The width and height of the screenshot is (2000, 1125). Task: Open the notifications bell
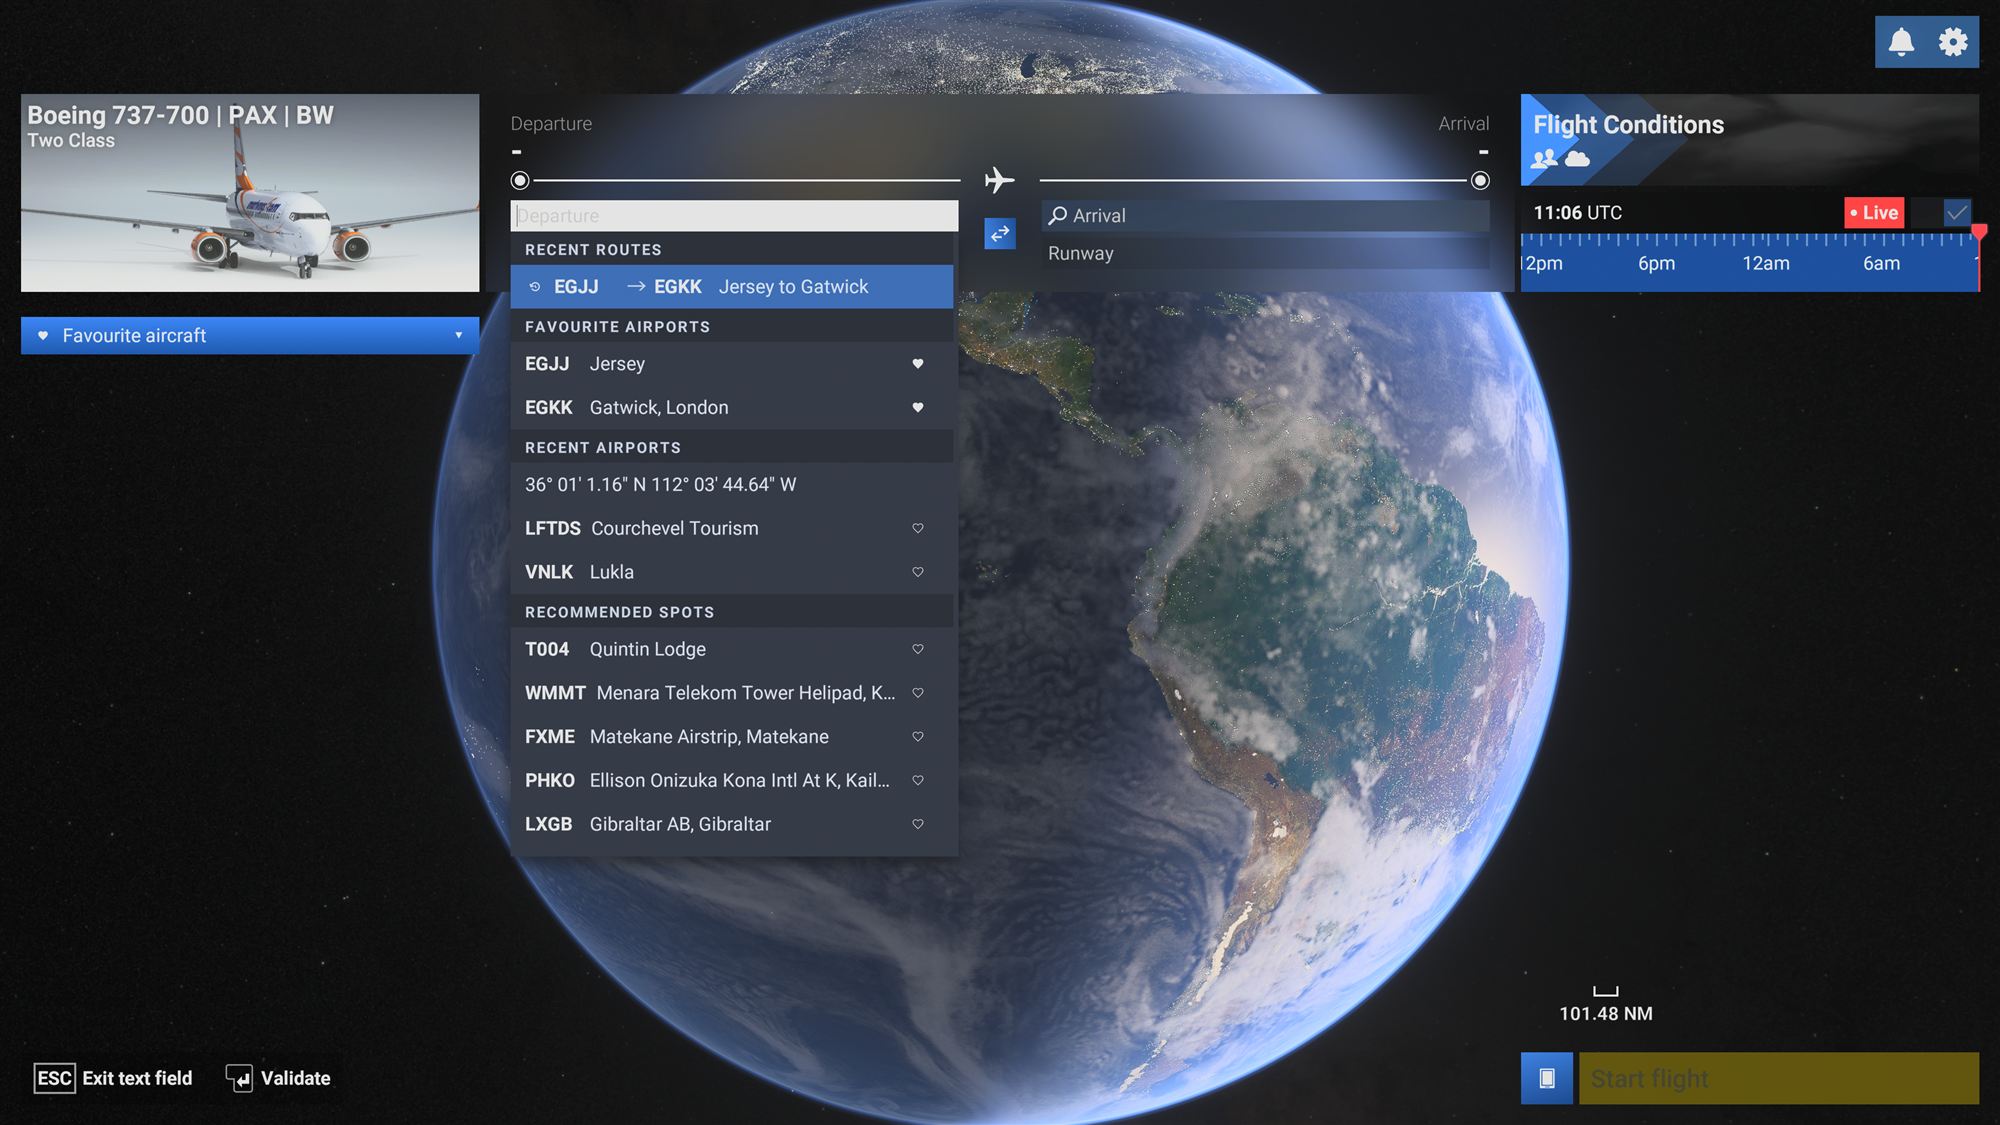click(1901, 42)
